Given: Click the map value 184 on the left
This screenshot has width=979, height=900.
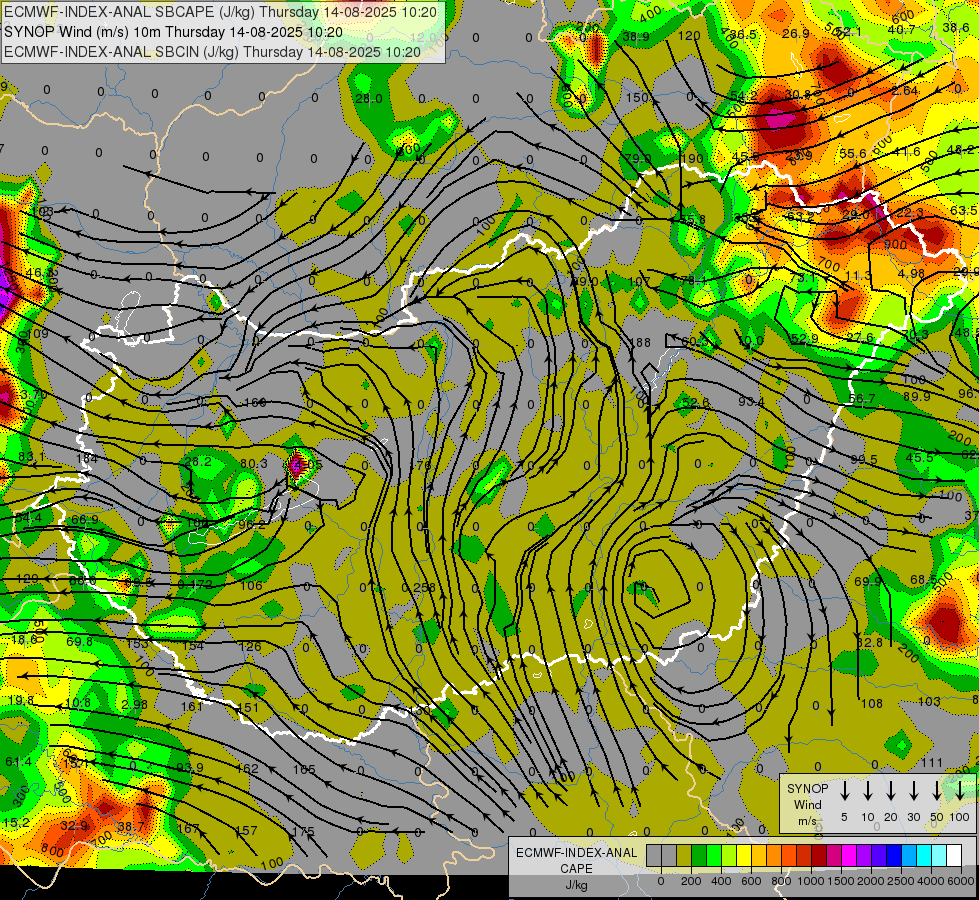Looking at the screenshot, I should point(87,458).
